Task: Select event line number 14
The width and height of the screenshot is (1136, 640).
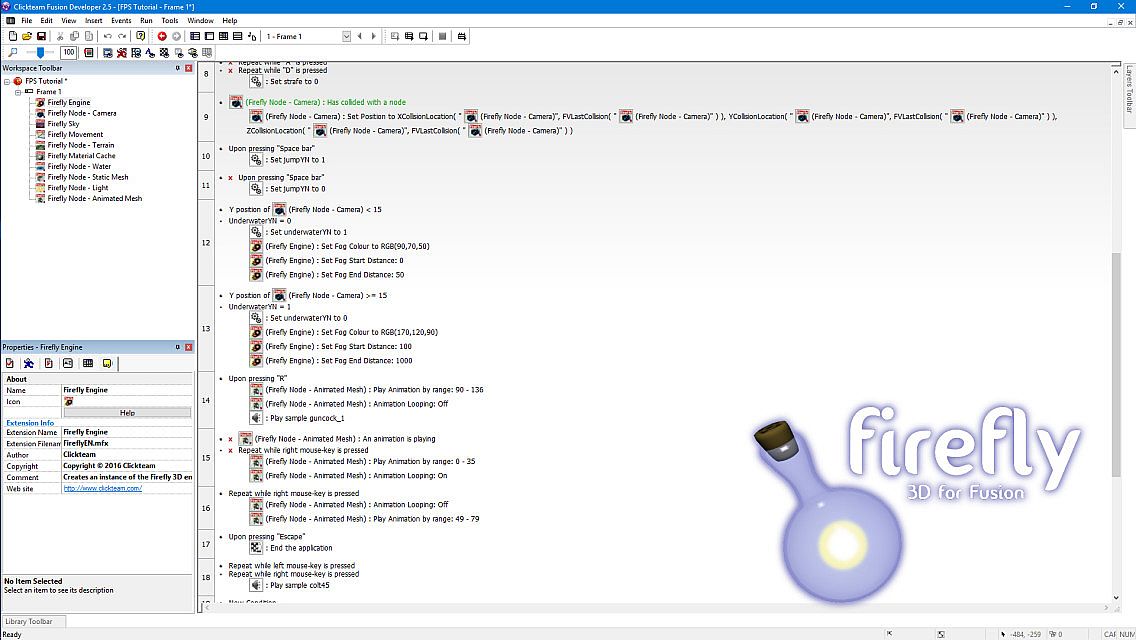Action: [x=206, y=400]
